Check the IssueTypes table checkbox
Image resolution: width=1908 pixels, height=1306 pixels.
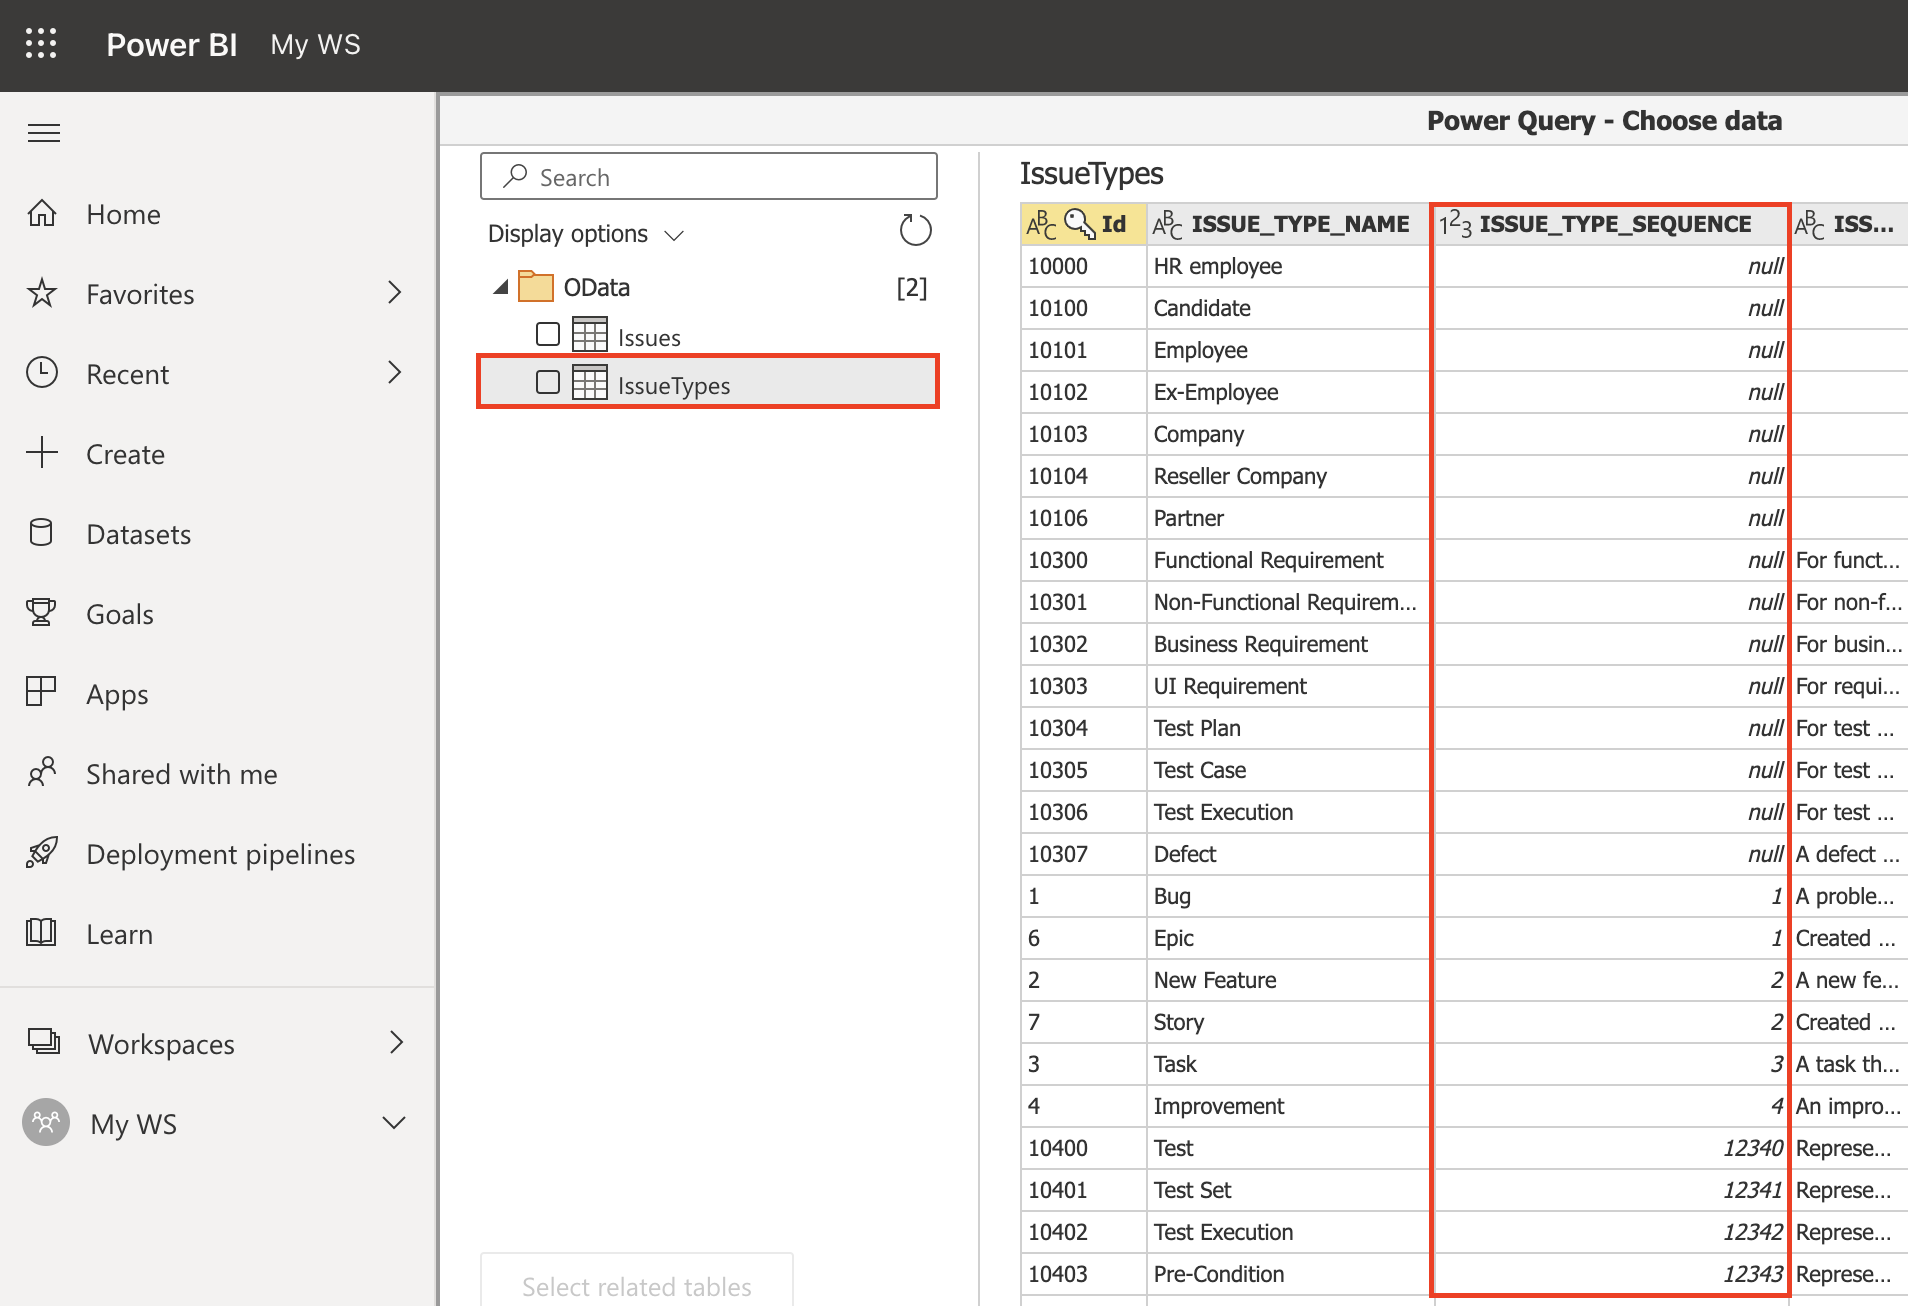pos(548,382)
